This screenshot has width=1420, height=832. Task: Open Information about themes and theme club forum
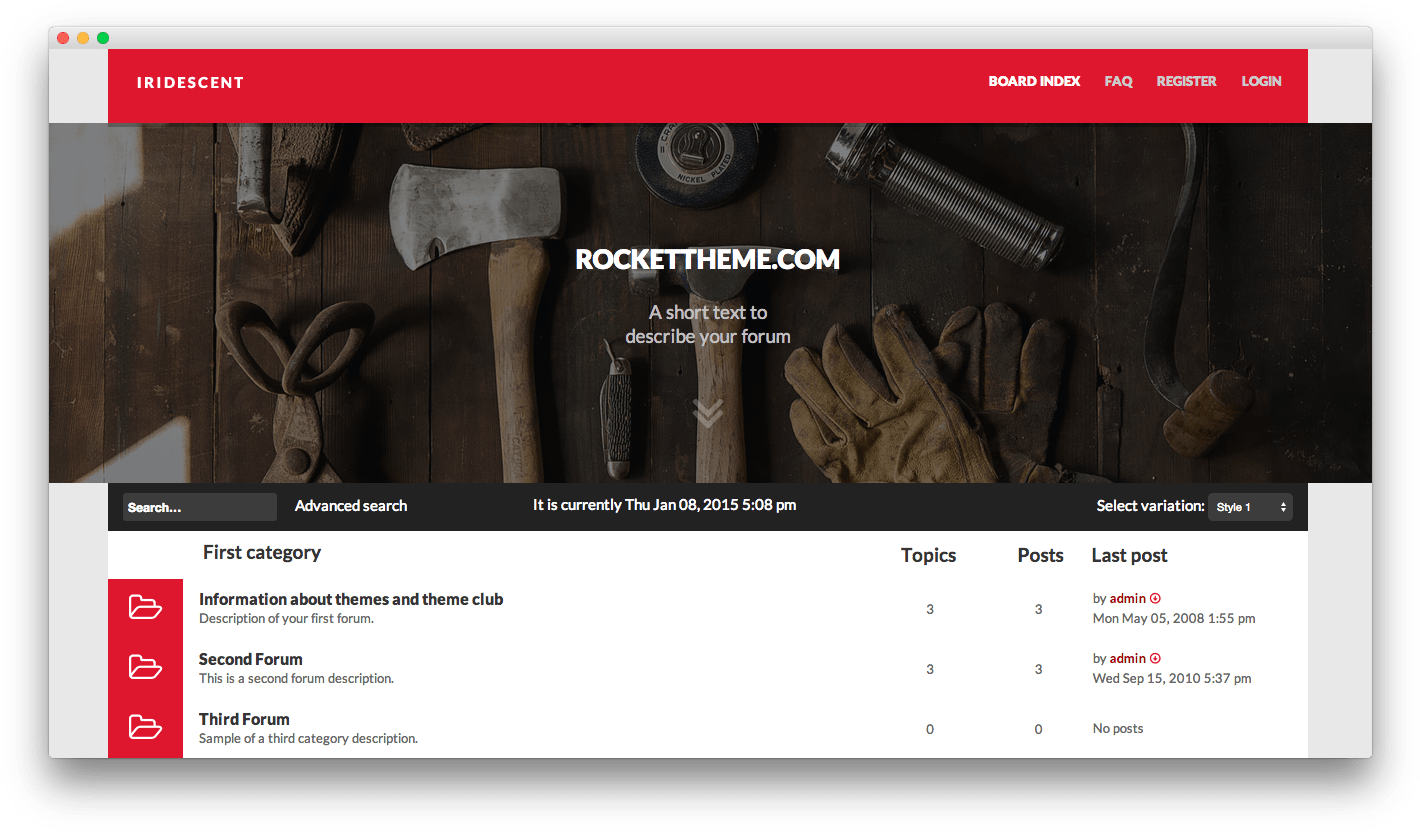coord(351,599)
